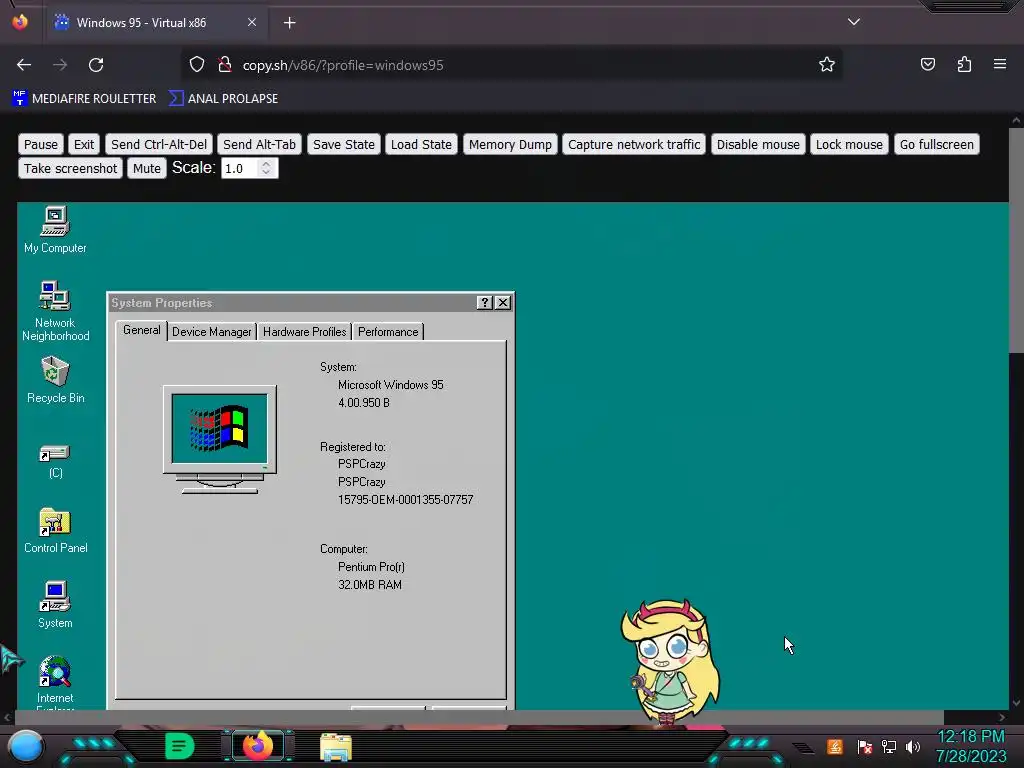Bookmark this page with the star
Image resolution: width=1024 pixels, height=768 pixels.
[827, 65]
